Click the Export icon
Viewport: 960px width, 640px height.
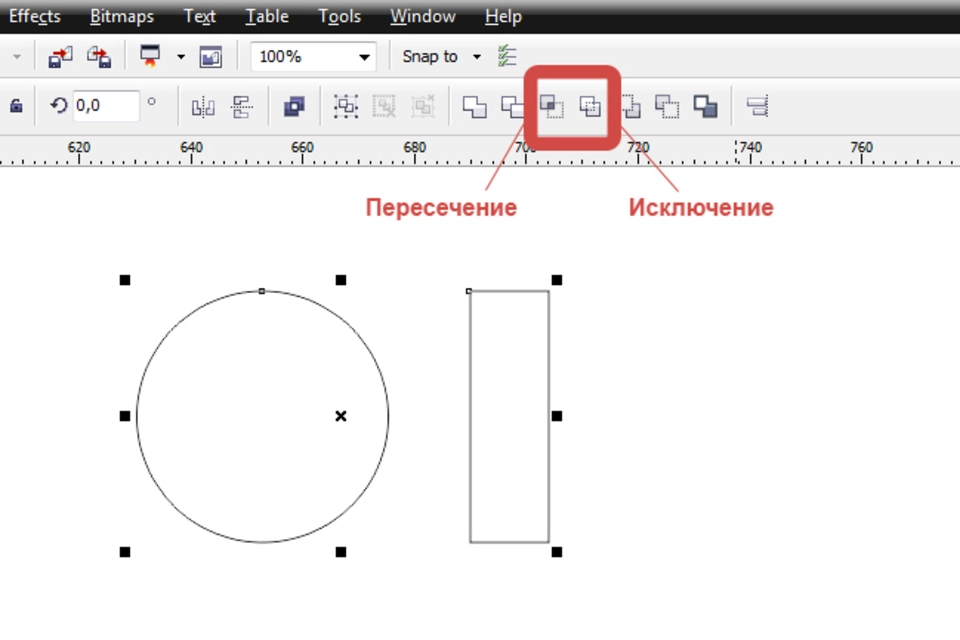tap(99, 57)
